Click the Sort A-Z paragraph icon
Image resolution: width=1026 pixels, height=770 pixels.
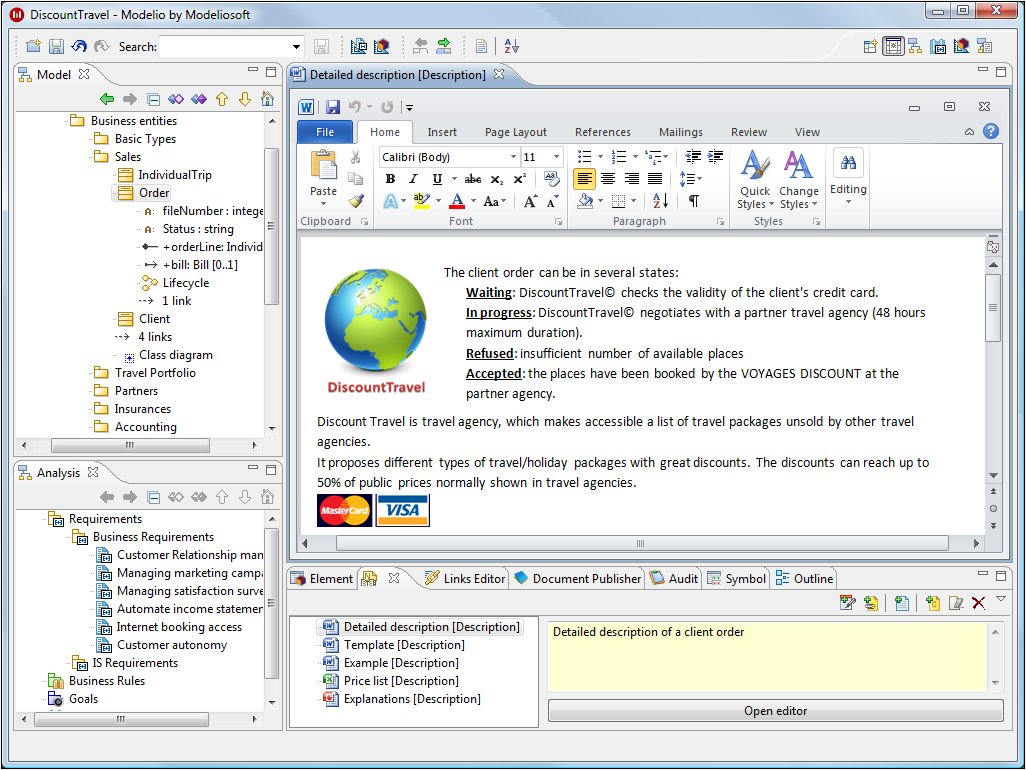point(660,201)
